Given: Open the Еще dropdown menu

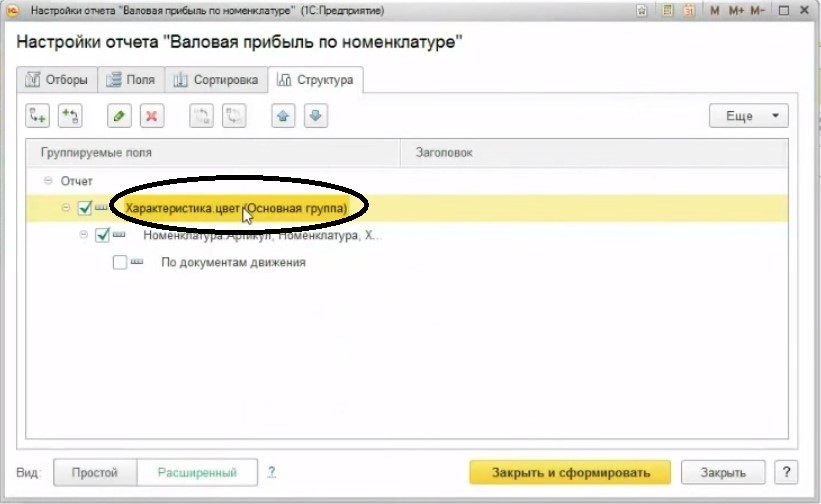Looking at the screenshot, I should 748,116.
